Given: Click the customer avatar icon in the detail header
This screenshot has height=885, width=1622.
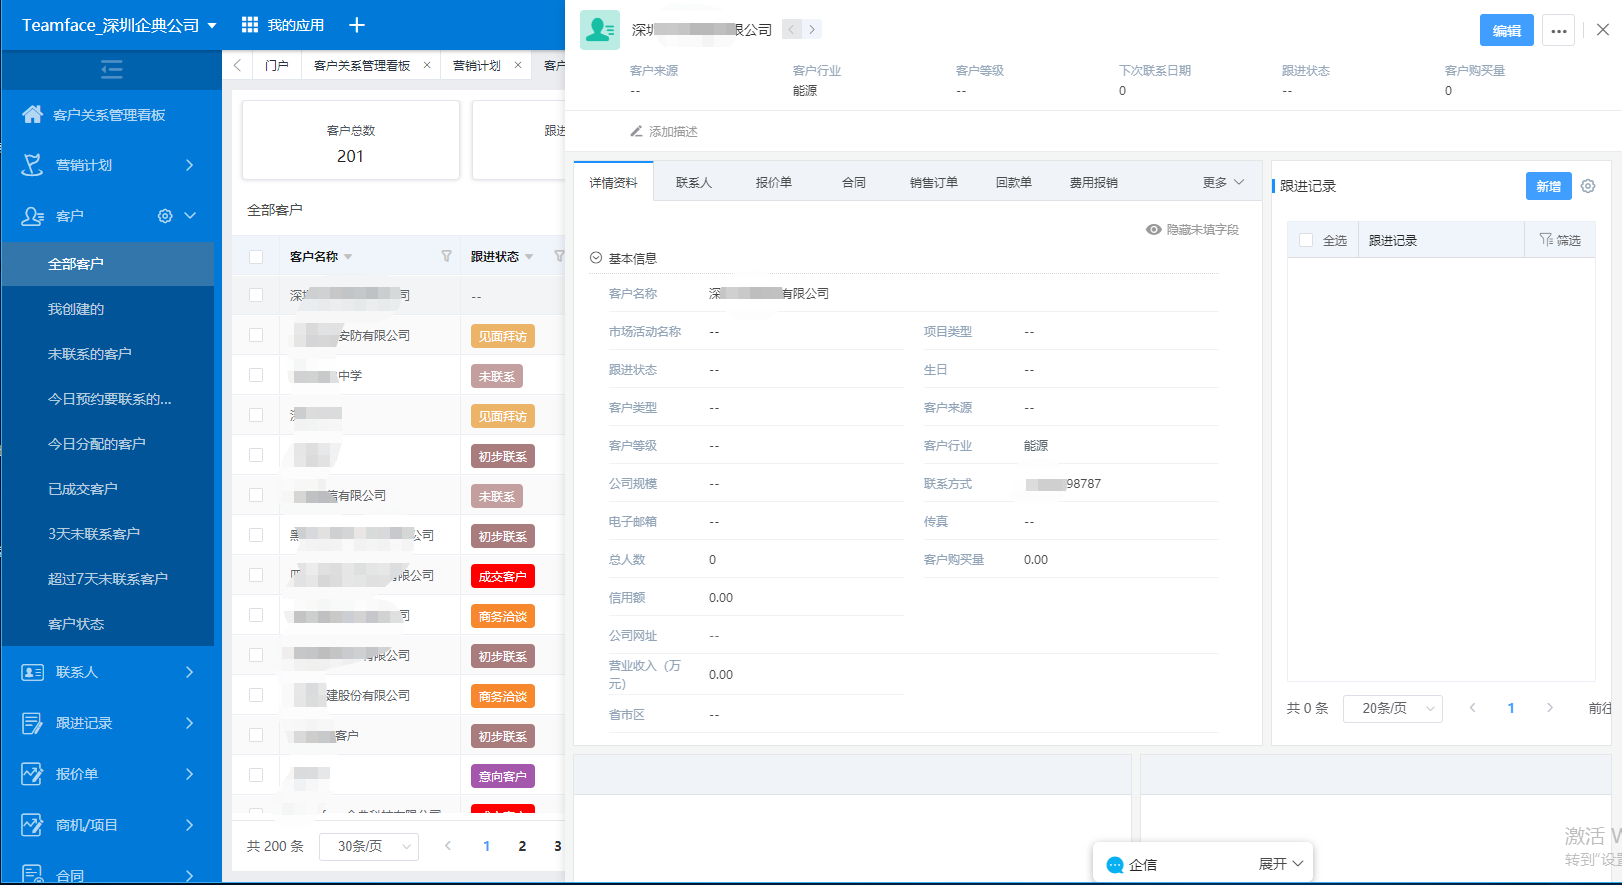Looking at the screenshot, I should [x=600, y=30].
